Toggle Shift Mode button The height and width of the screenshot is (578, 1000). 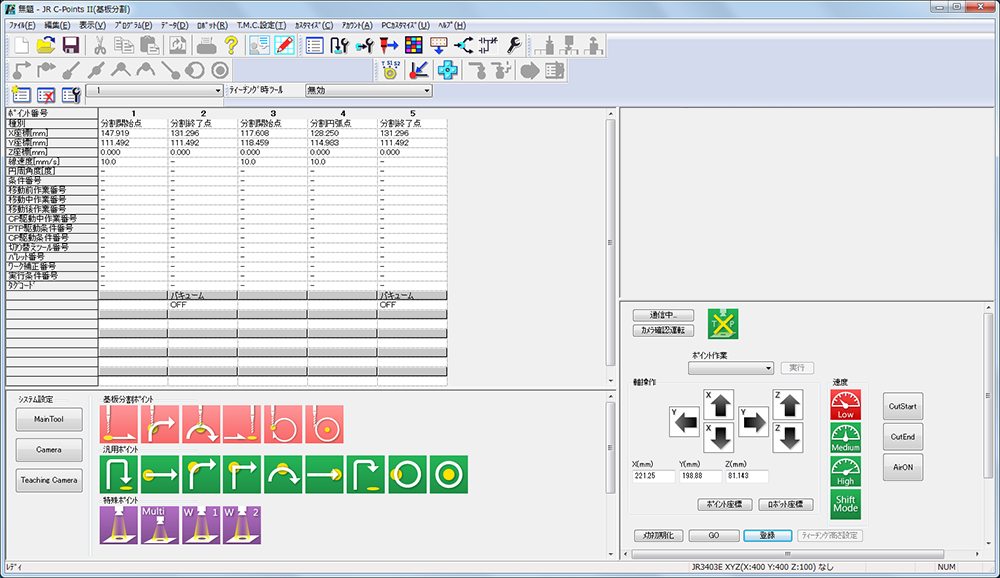pyautogui.click(x=846, y=504)
